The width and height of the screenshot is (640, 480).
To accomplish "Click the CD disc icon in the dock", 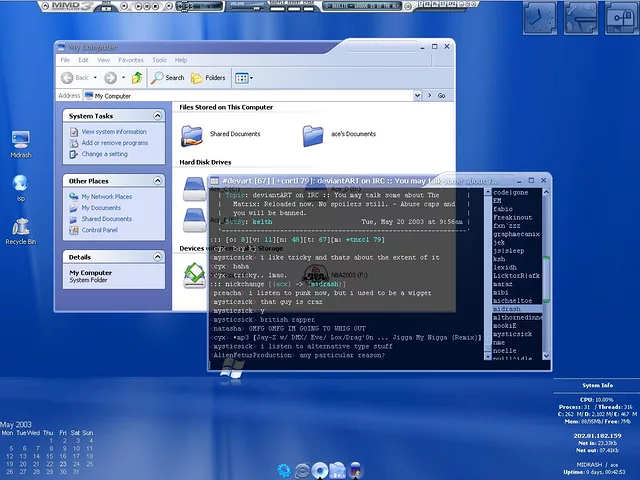I will coord(320,470).
